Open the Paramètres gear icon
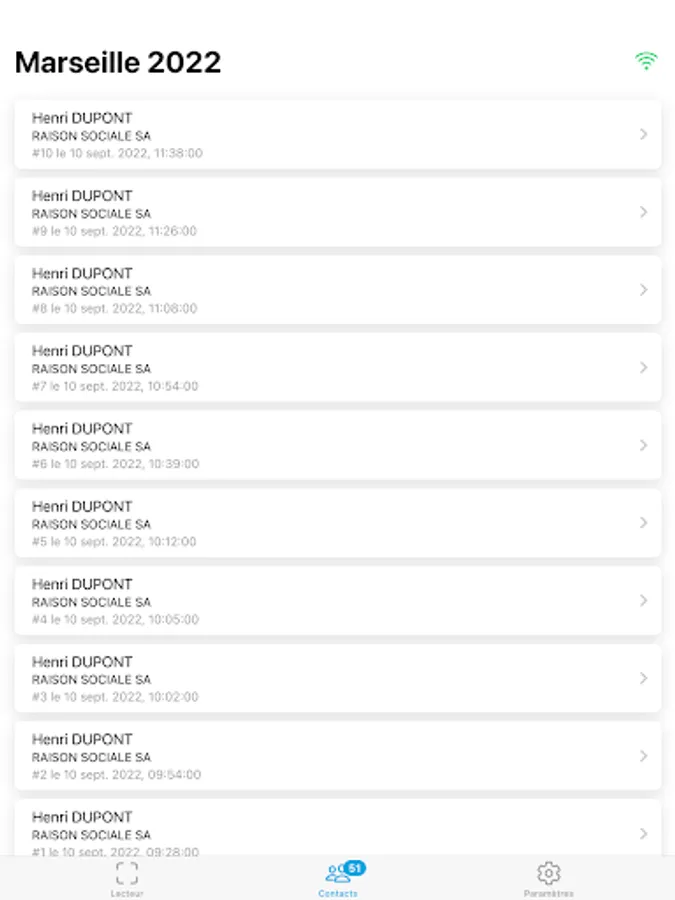 click(549, 873)
